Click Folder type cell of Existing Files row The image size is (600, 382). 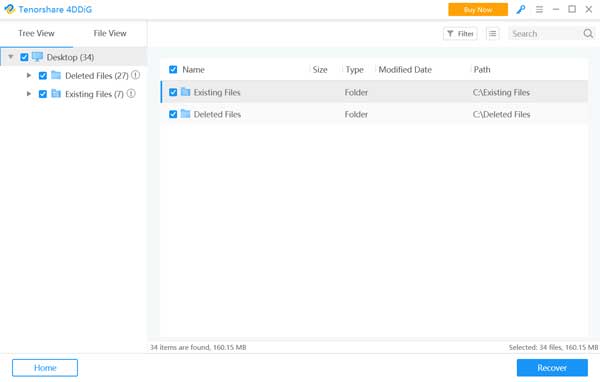point(356,92)
